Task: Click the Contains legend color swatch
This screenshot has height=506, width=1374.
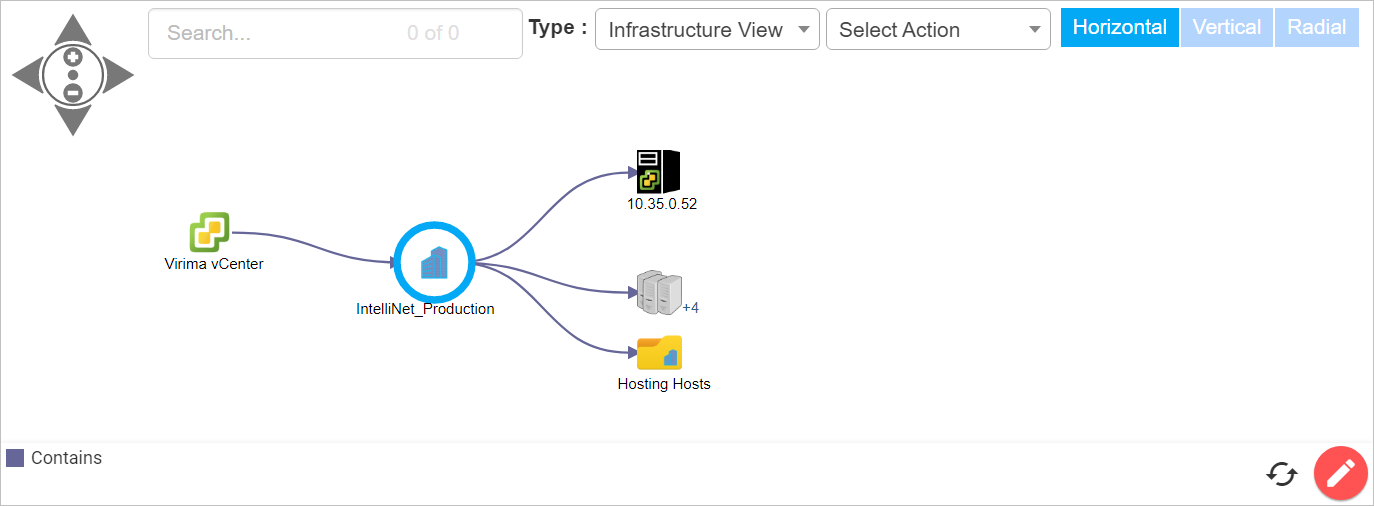Action: (15, 458)
